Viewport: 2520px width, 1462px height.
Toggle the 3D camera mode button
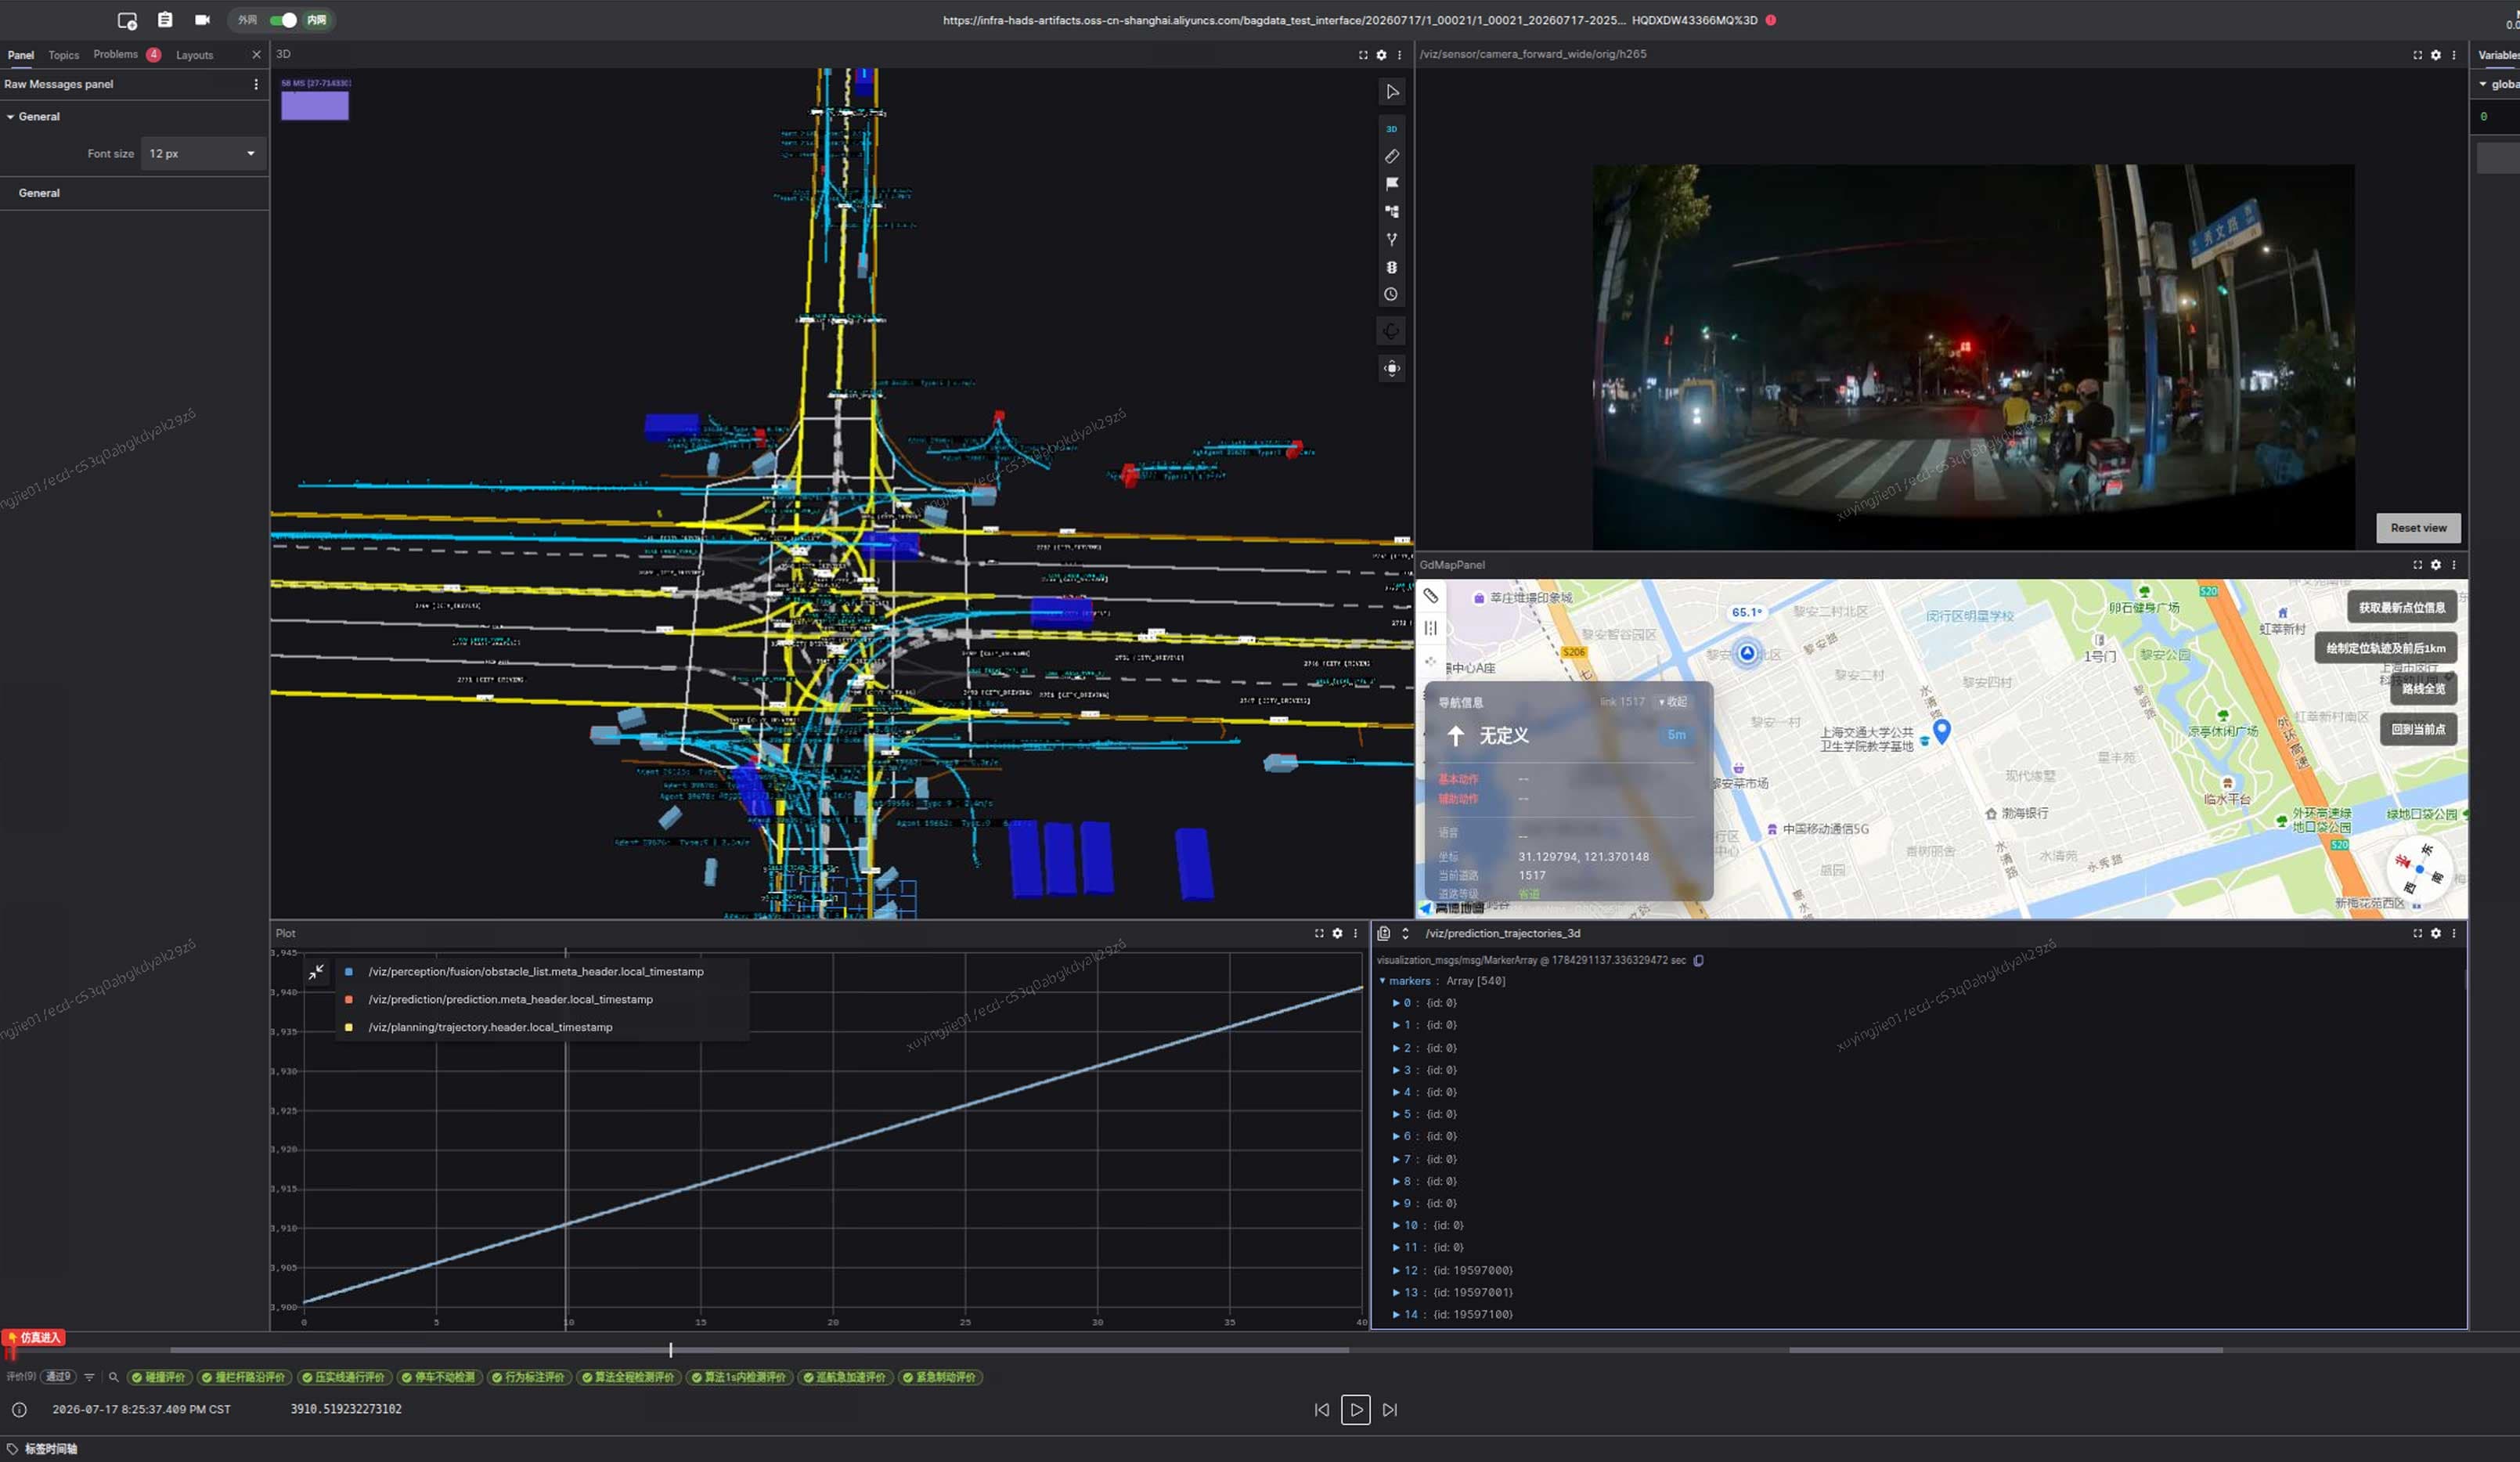point(1391,129)
